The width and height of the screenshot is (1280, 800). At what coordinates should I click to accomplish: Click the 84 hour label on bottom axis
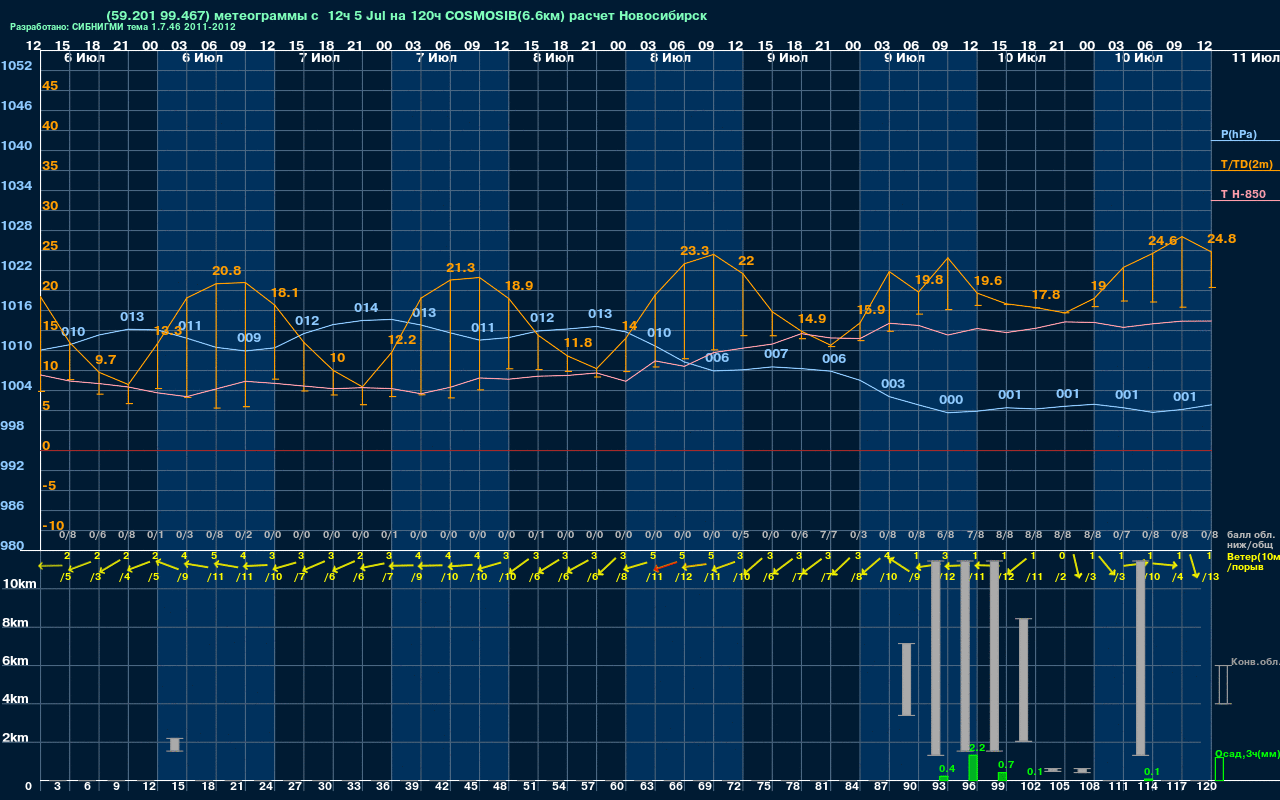pyautogui.click(x=851, y=787)
